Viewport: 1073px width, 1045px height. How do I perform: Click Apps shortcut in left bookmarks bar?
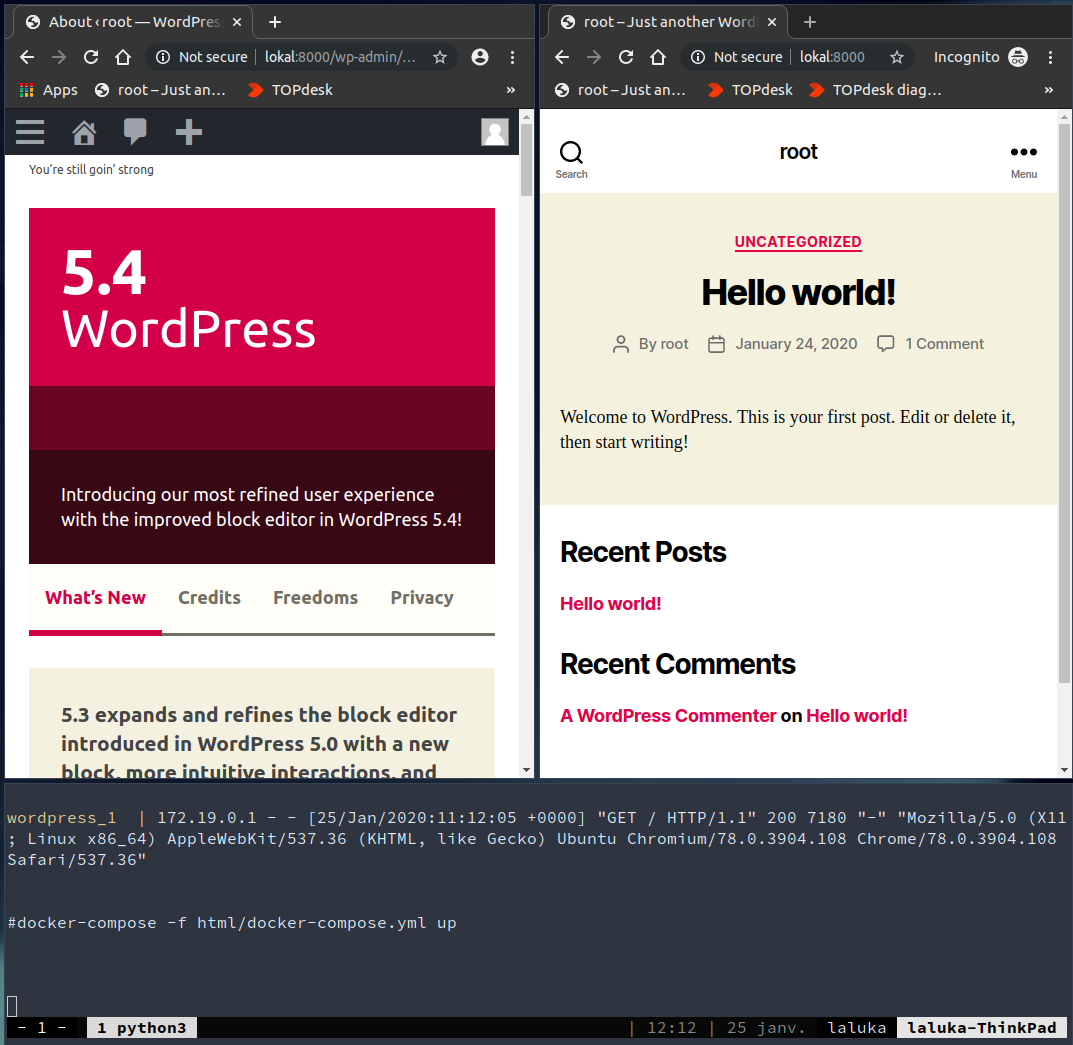tap(49, 90)
